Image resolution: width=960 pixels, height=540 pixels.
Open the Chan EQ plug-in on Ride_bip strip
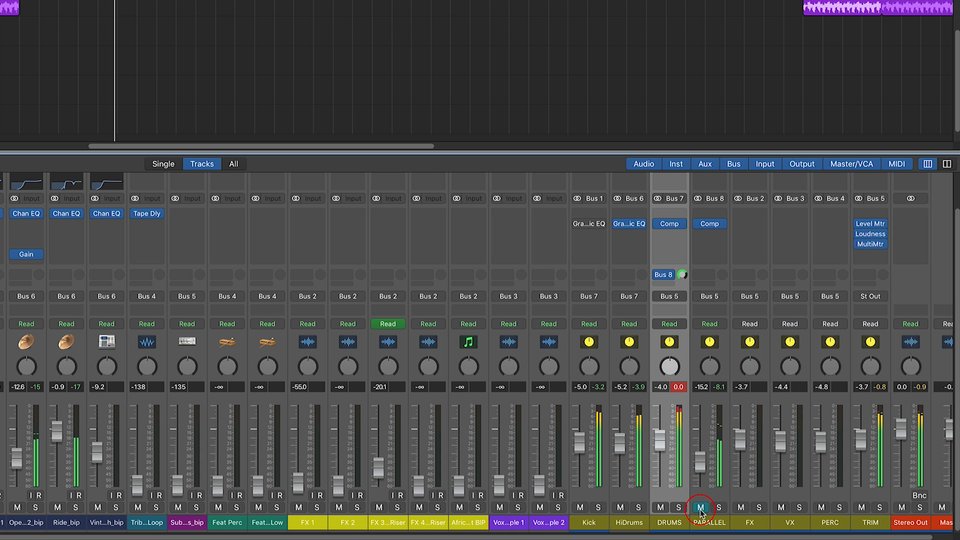click(x=66, y=214)
